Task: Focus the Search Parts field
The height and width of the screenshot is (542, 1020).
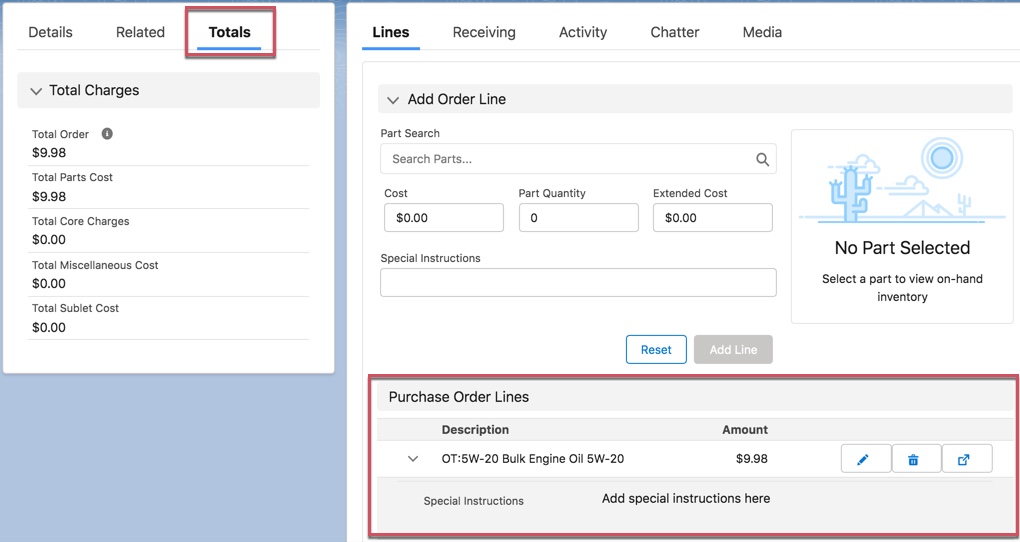Action: click(578, 159)
